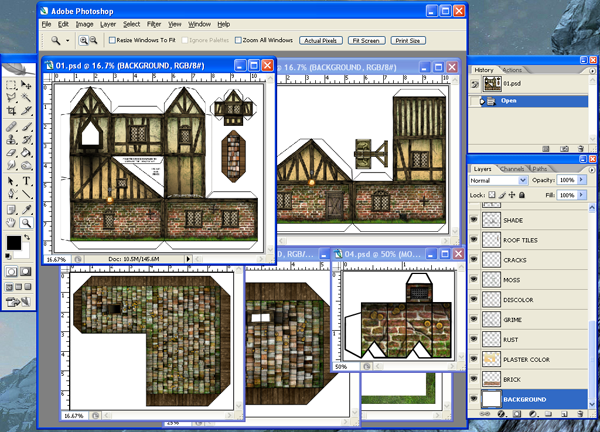The width and height of the screenshot is (600, 432).
Task: Select the Pen tool
Action: [11, 194]
